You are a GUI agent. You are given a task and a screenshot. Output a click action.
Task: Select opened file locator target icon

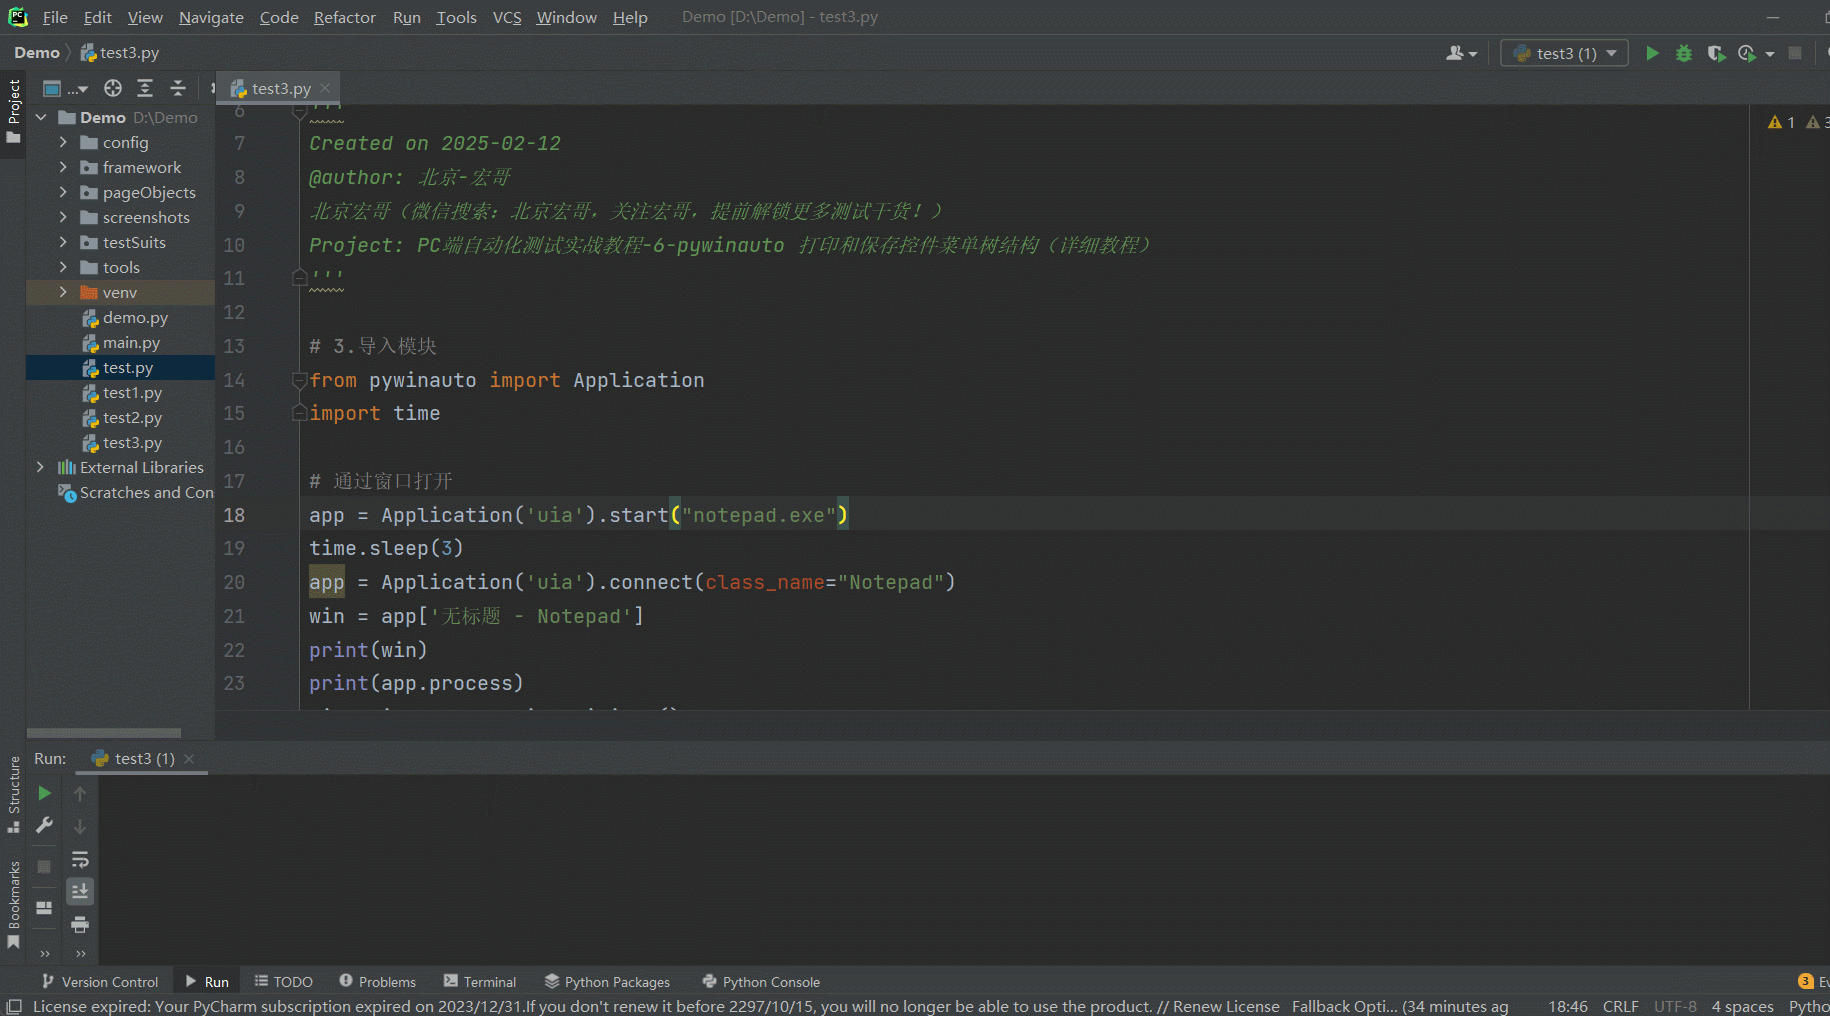pyautogui.click(x=113, y=88)
